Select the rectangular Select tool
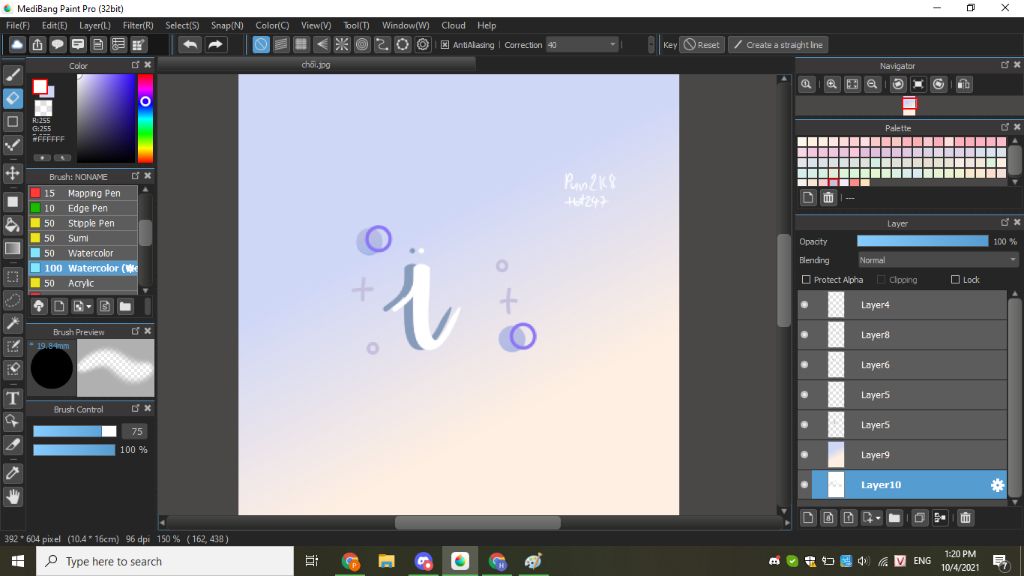Screen dimensions: 1024x576 pos(12,277)
